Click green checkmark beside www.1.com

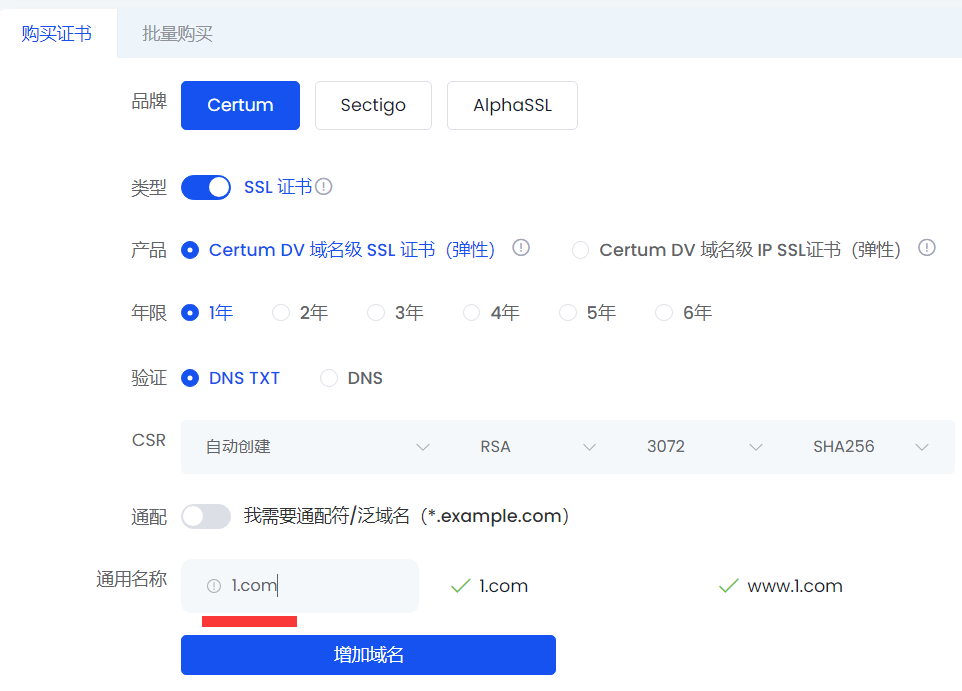pyautogui.click(x=728, y=586)
